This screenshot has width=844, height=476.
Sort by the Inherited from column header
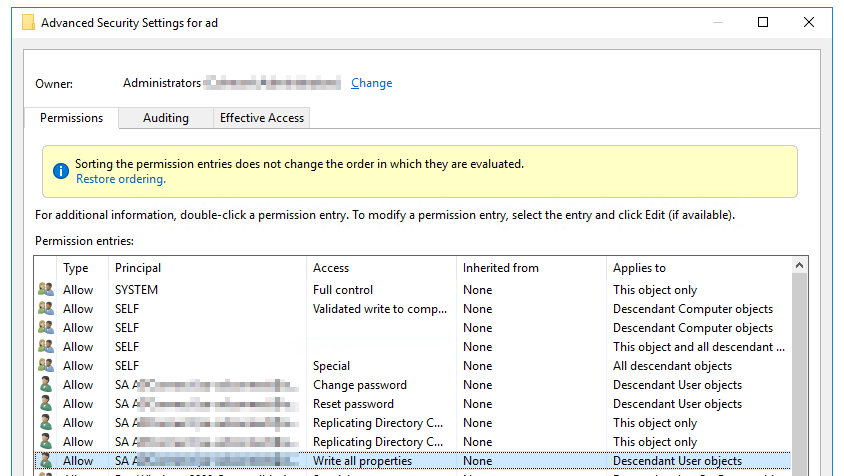tap(500, 268)
